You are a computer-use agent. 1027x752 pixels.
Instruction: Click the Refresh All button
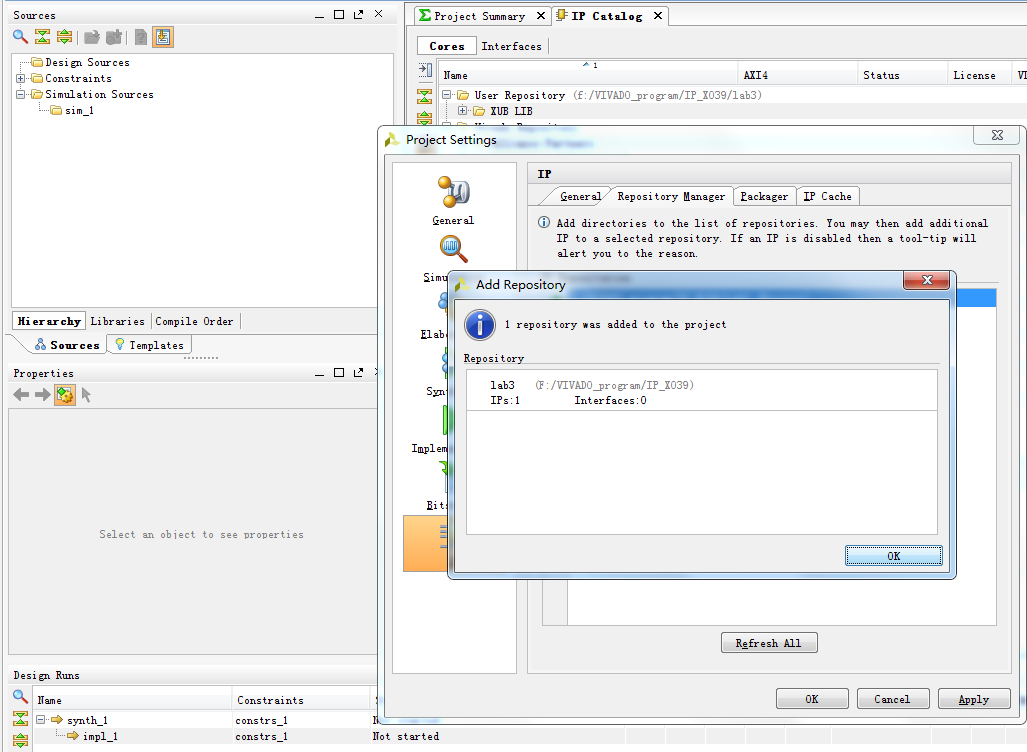click(768, 643)
